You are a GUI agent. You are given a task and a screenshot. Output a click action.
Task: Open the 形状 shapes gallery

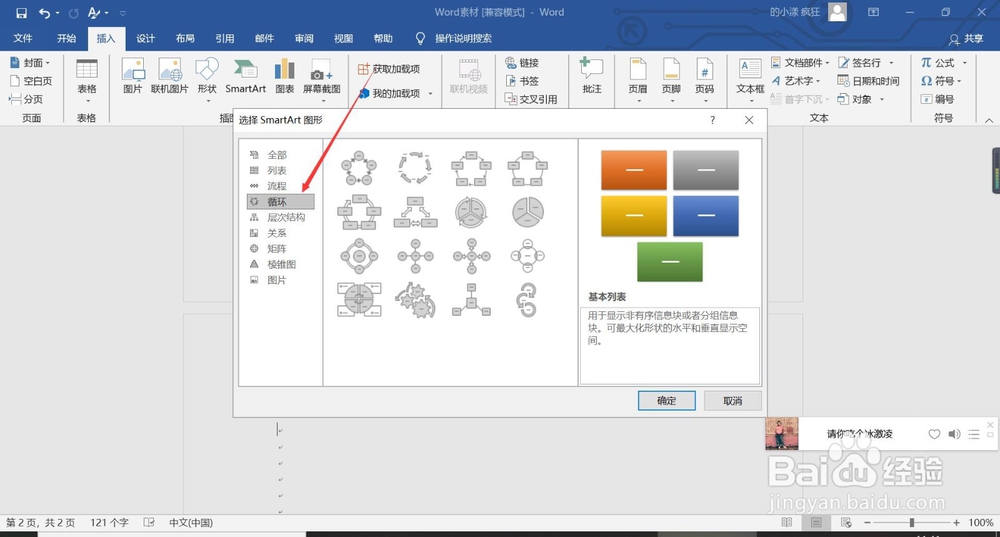pyautogui.click(x=207, y=79)
